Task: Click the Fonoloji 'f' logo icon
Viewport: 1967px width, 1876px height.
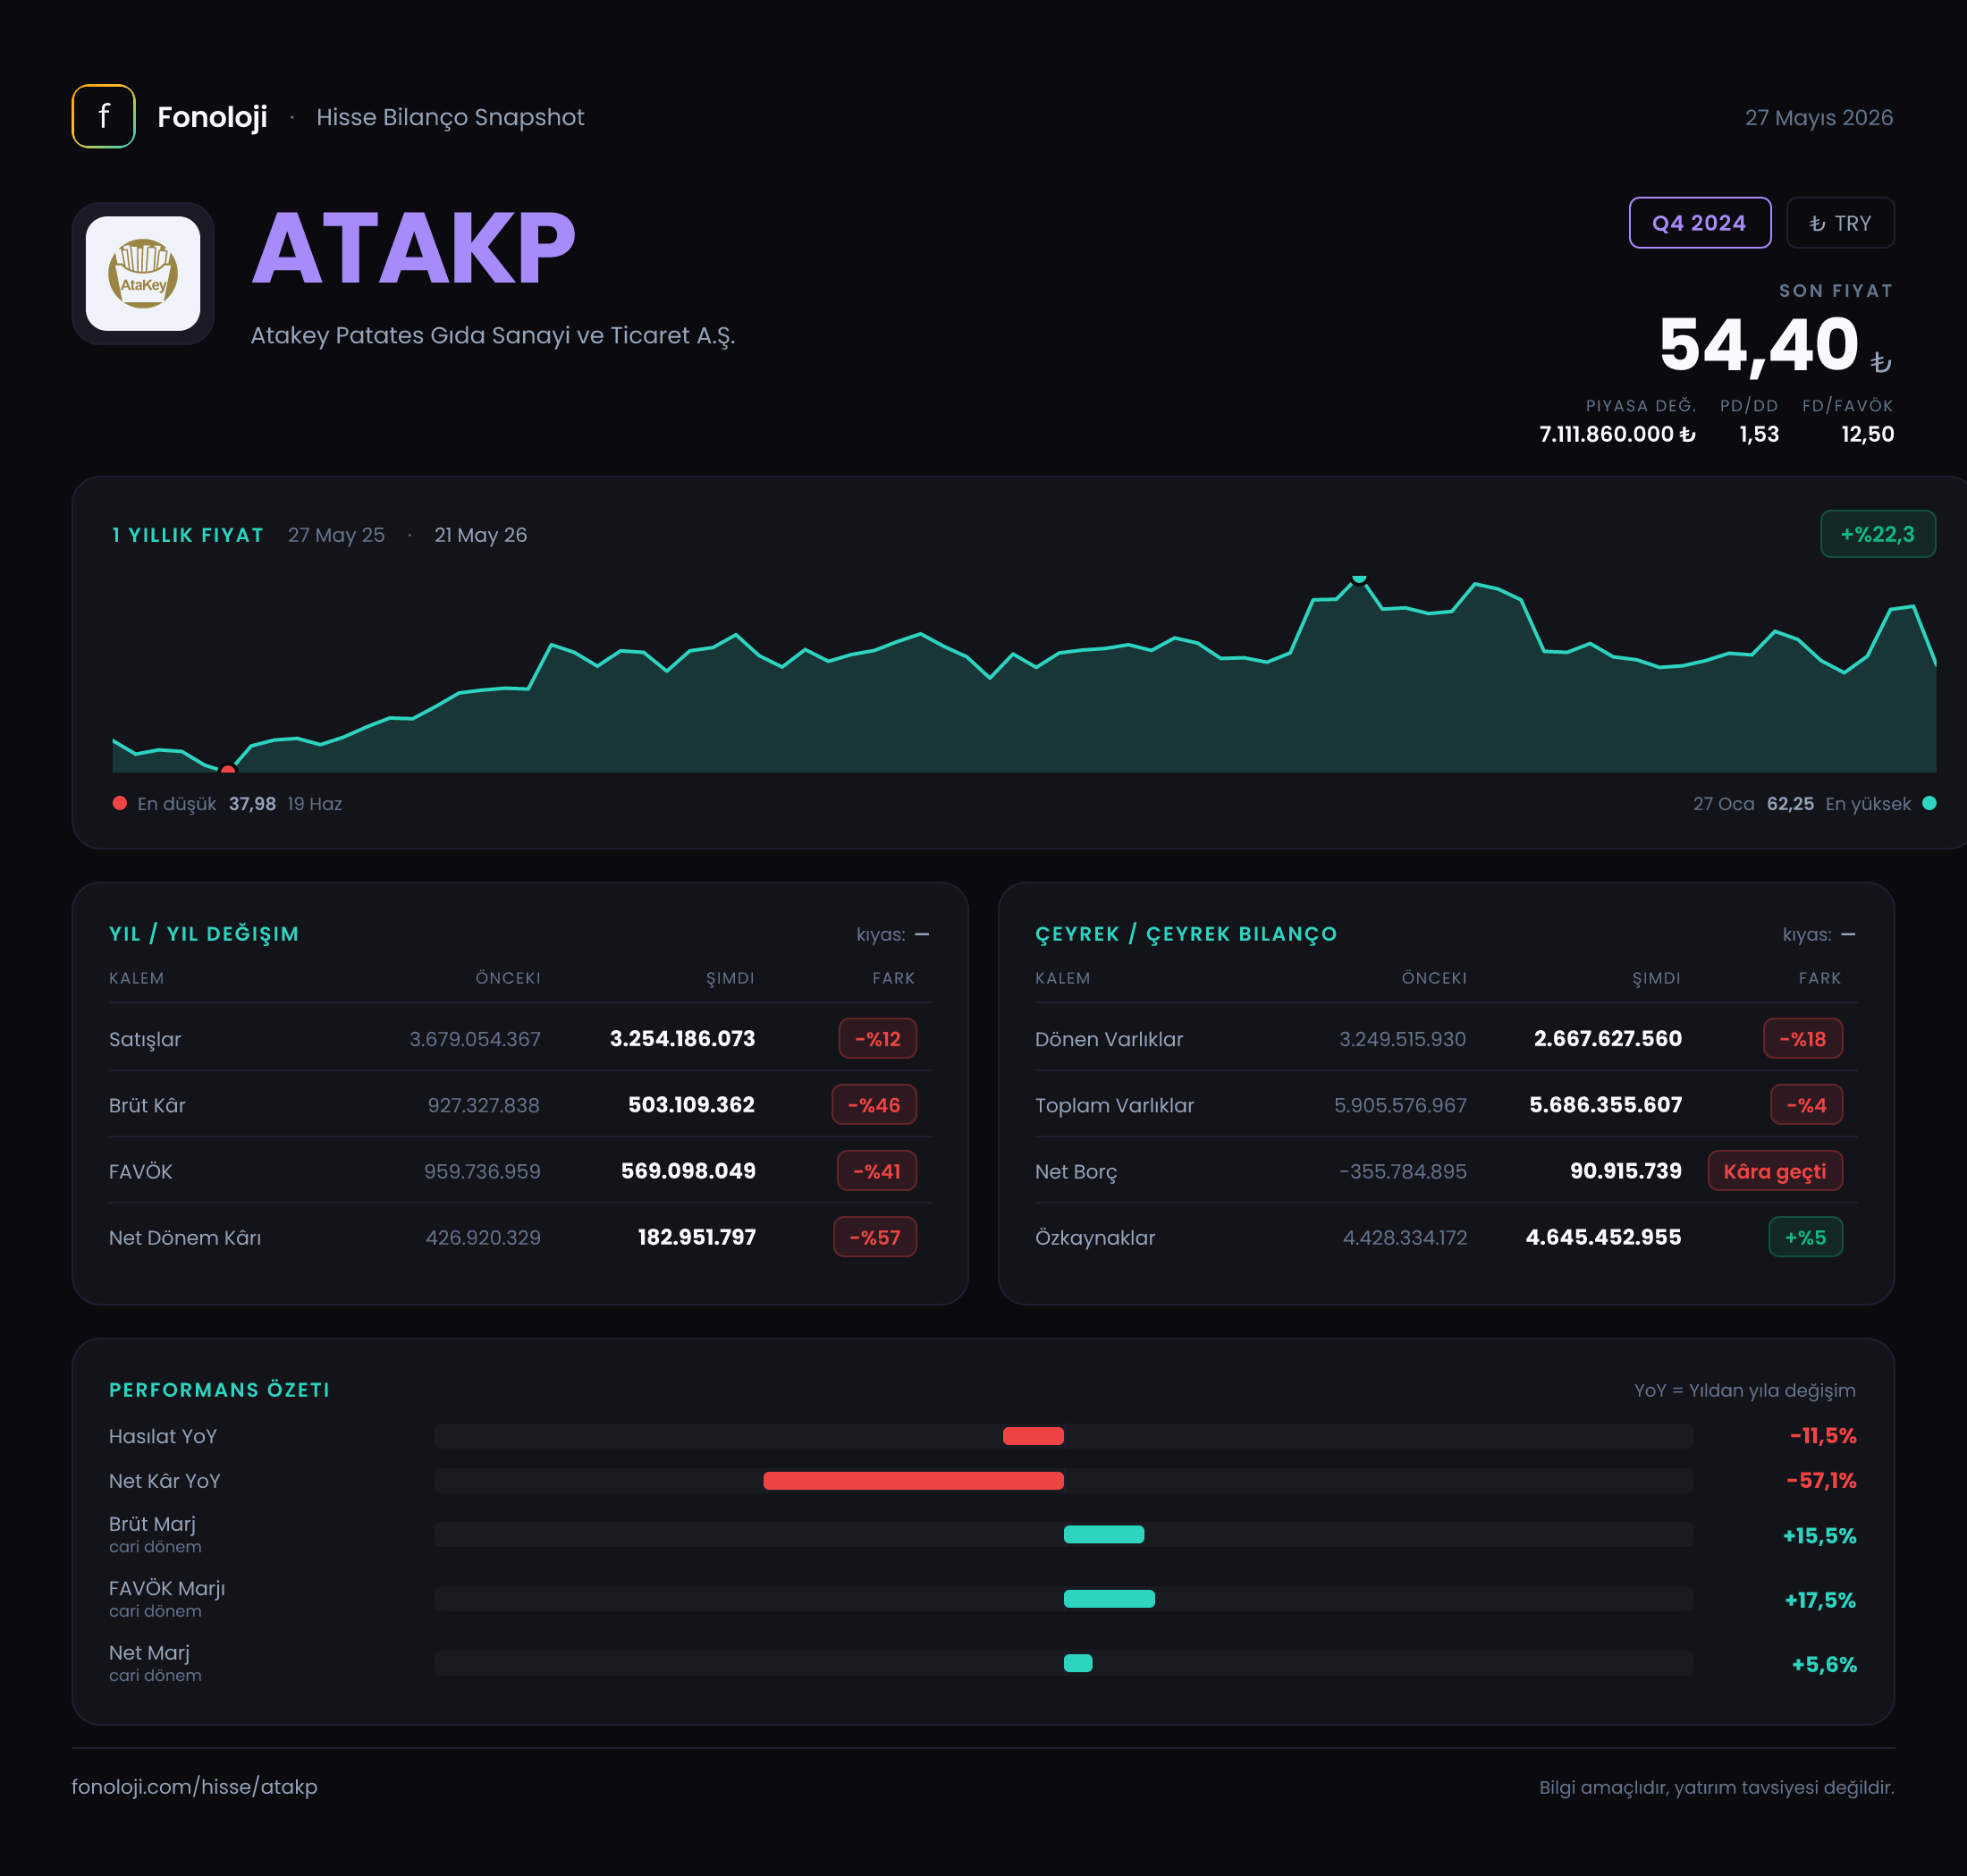Action: point(103,116)
